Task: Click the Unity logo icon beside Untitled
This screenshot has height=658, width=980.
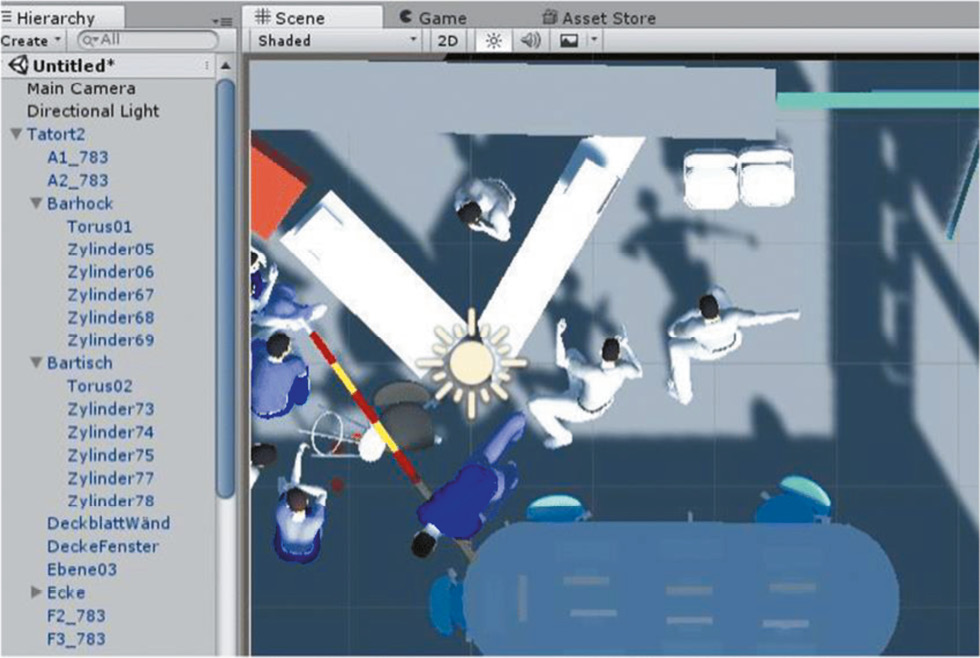Action: coord(17,65)
